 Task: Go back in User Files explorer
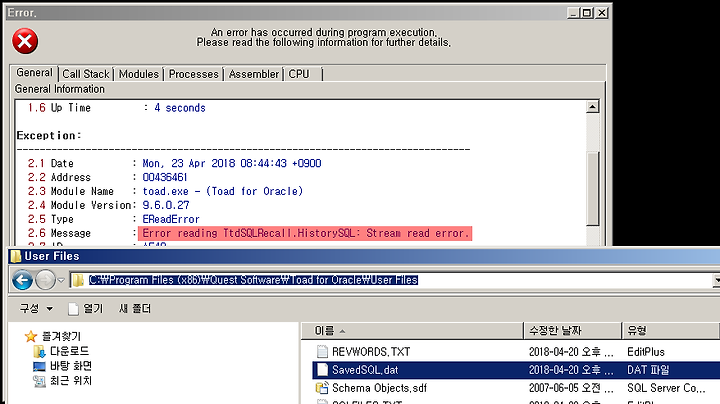point(22,280)
